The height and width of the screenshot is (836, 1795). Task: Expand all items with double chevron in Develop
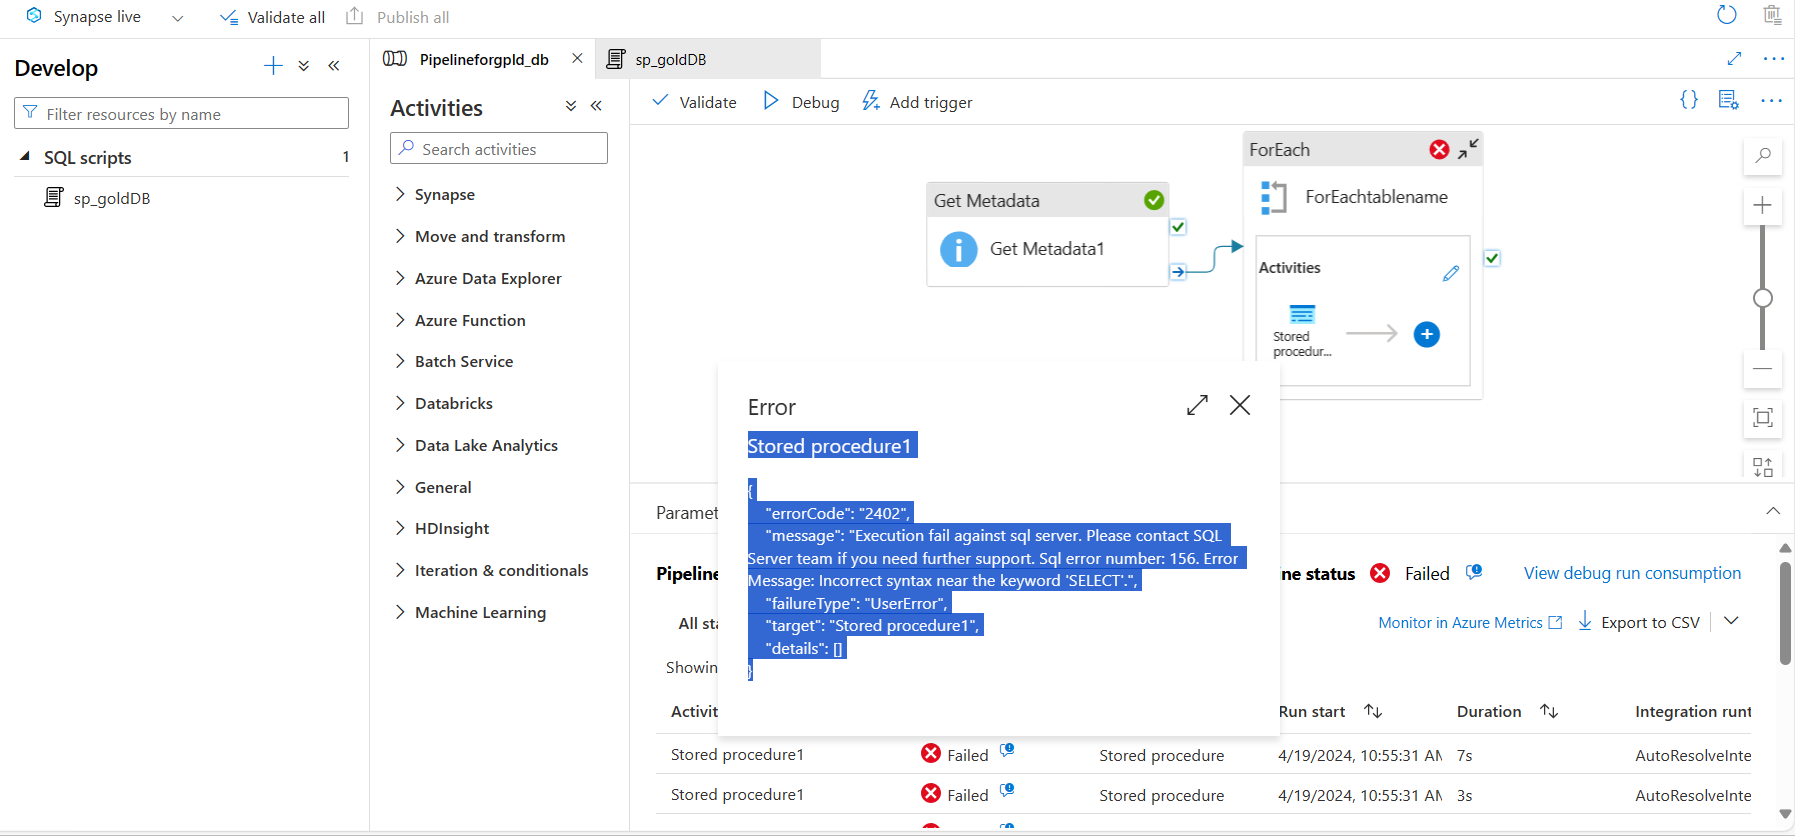click(x=304, y=66)
